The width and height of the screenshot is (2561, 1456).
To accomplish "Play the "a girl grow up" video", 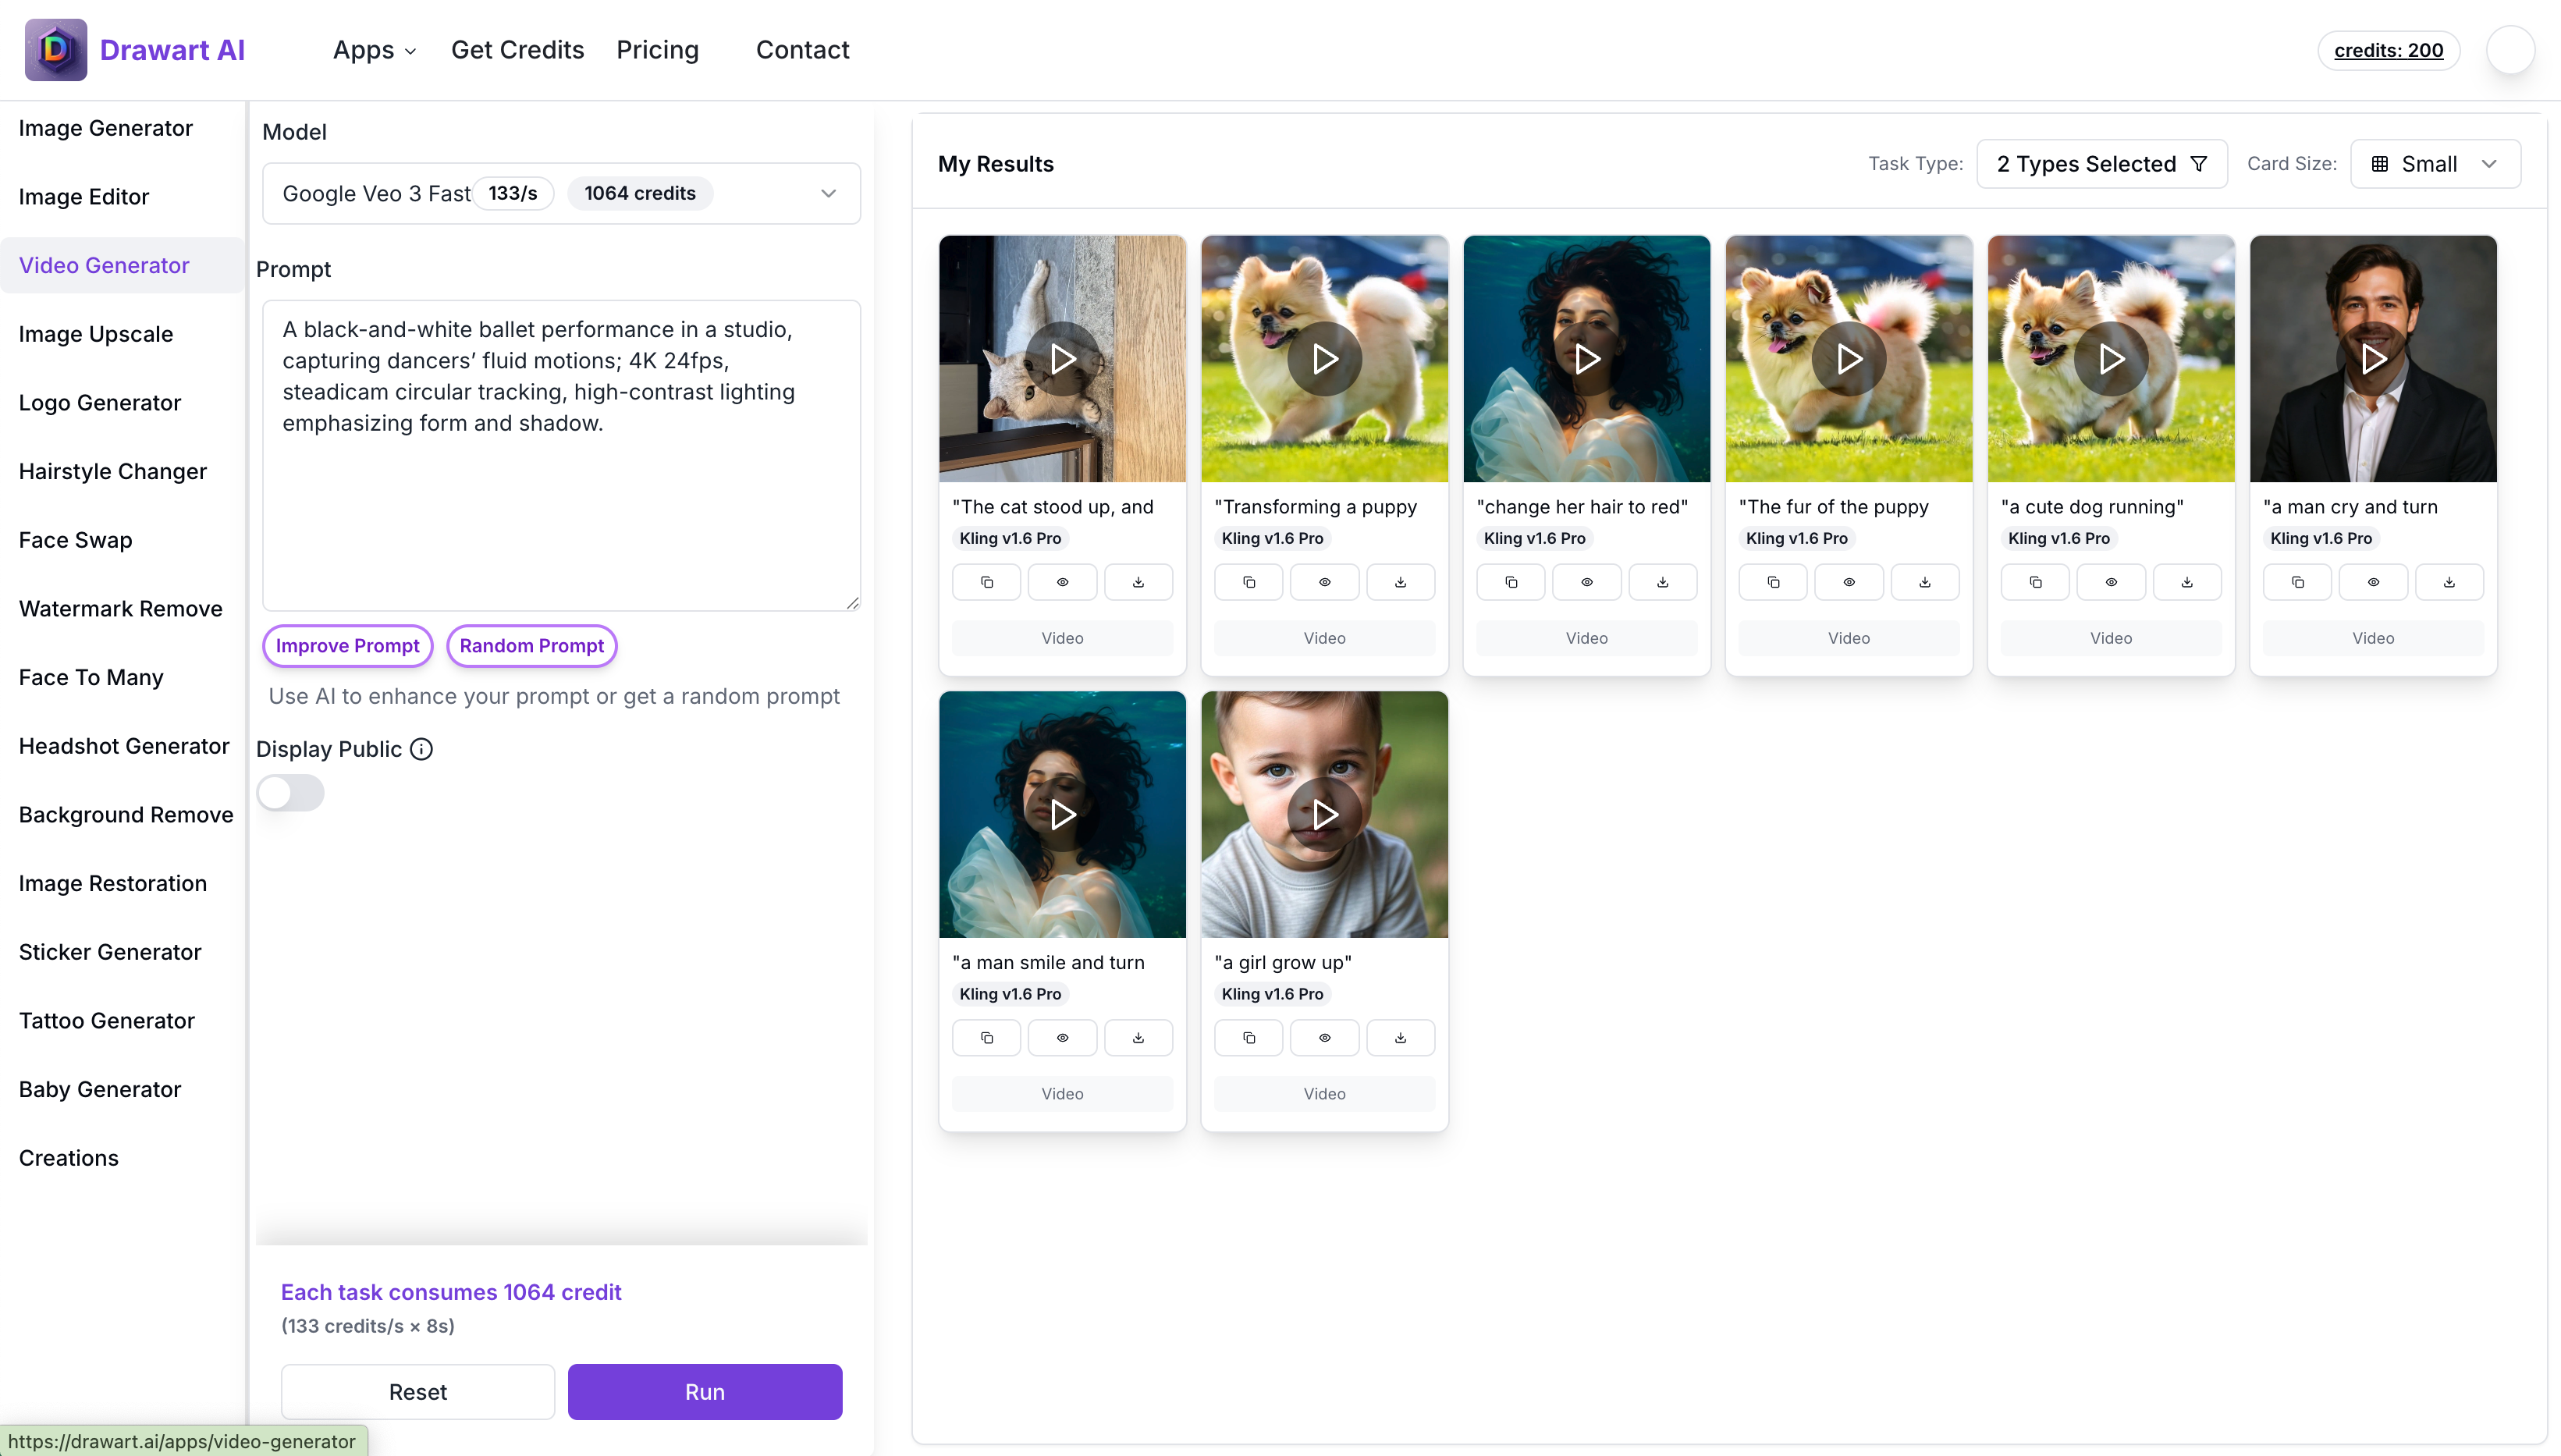I will click(x=1324, y=814).
